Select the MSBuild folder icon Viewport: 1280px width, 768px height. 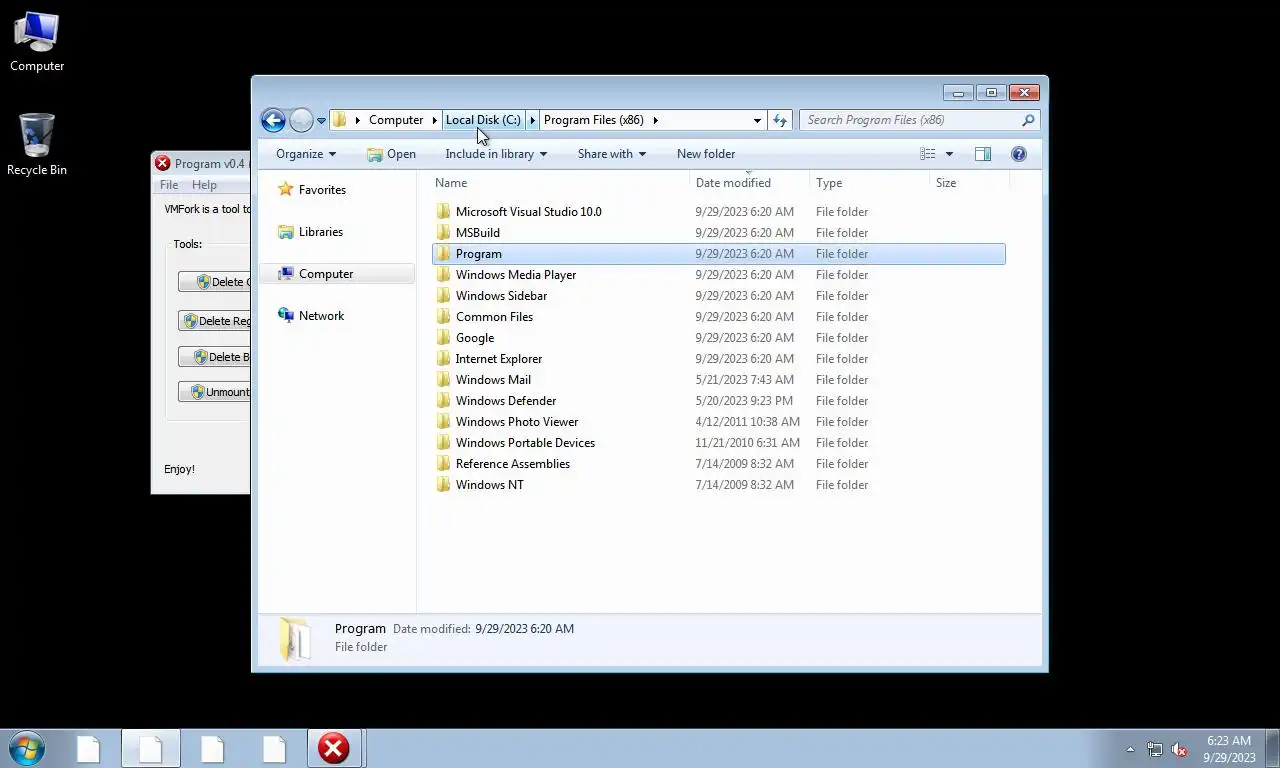click(444, 233)
